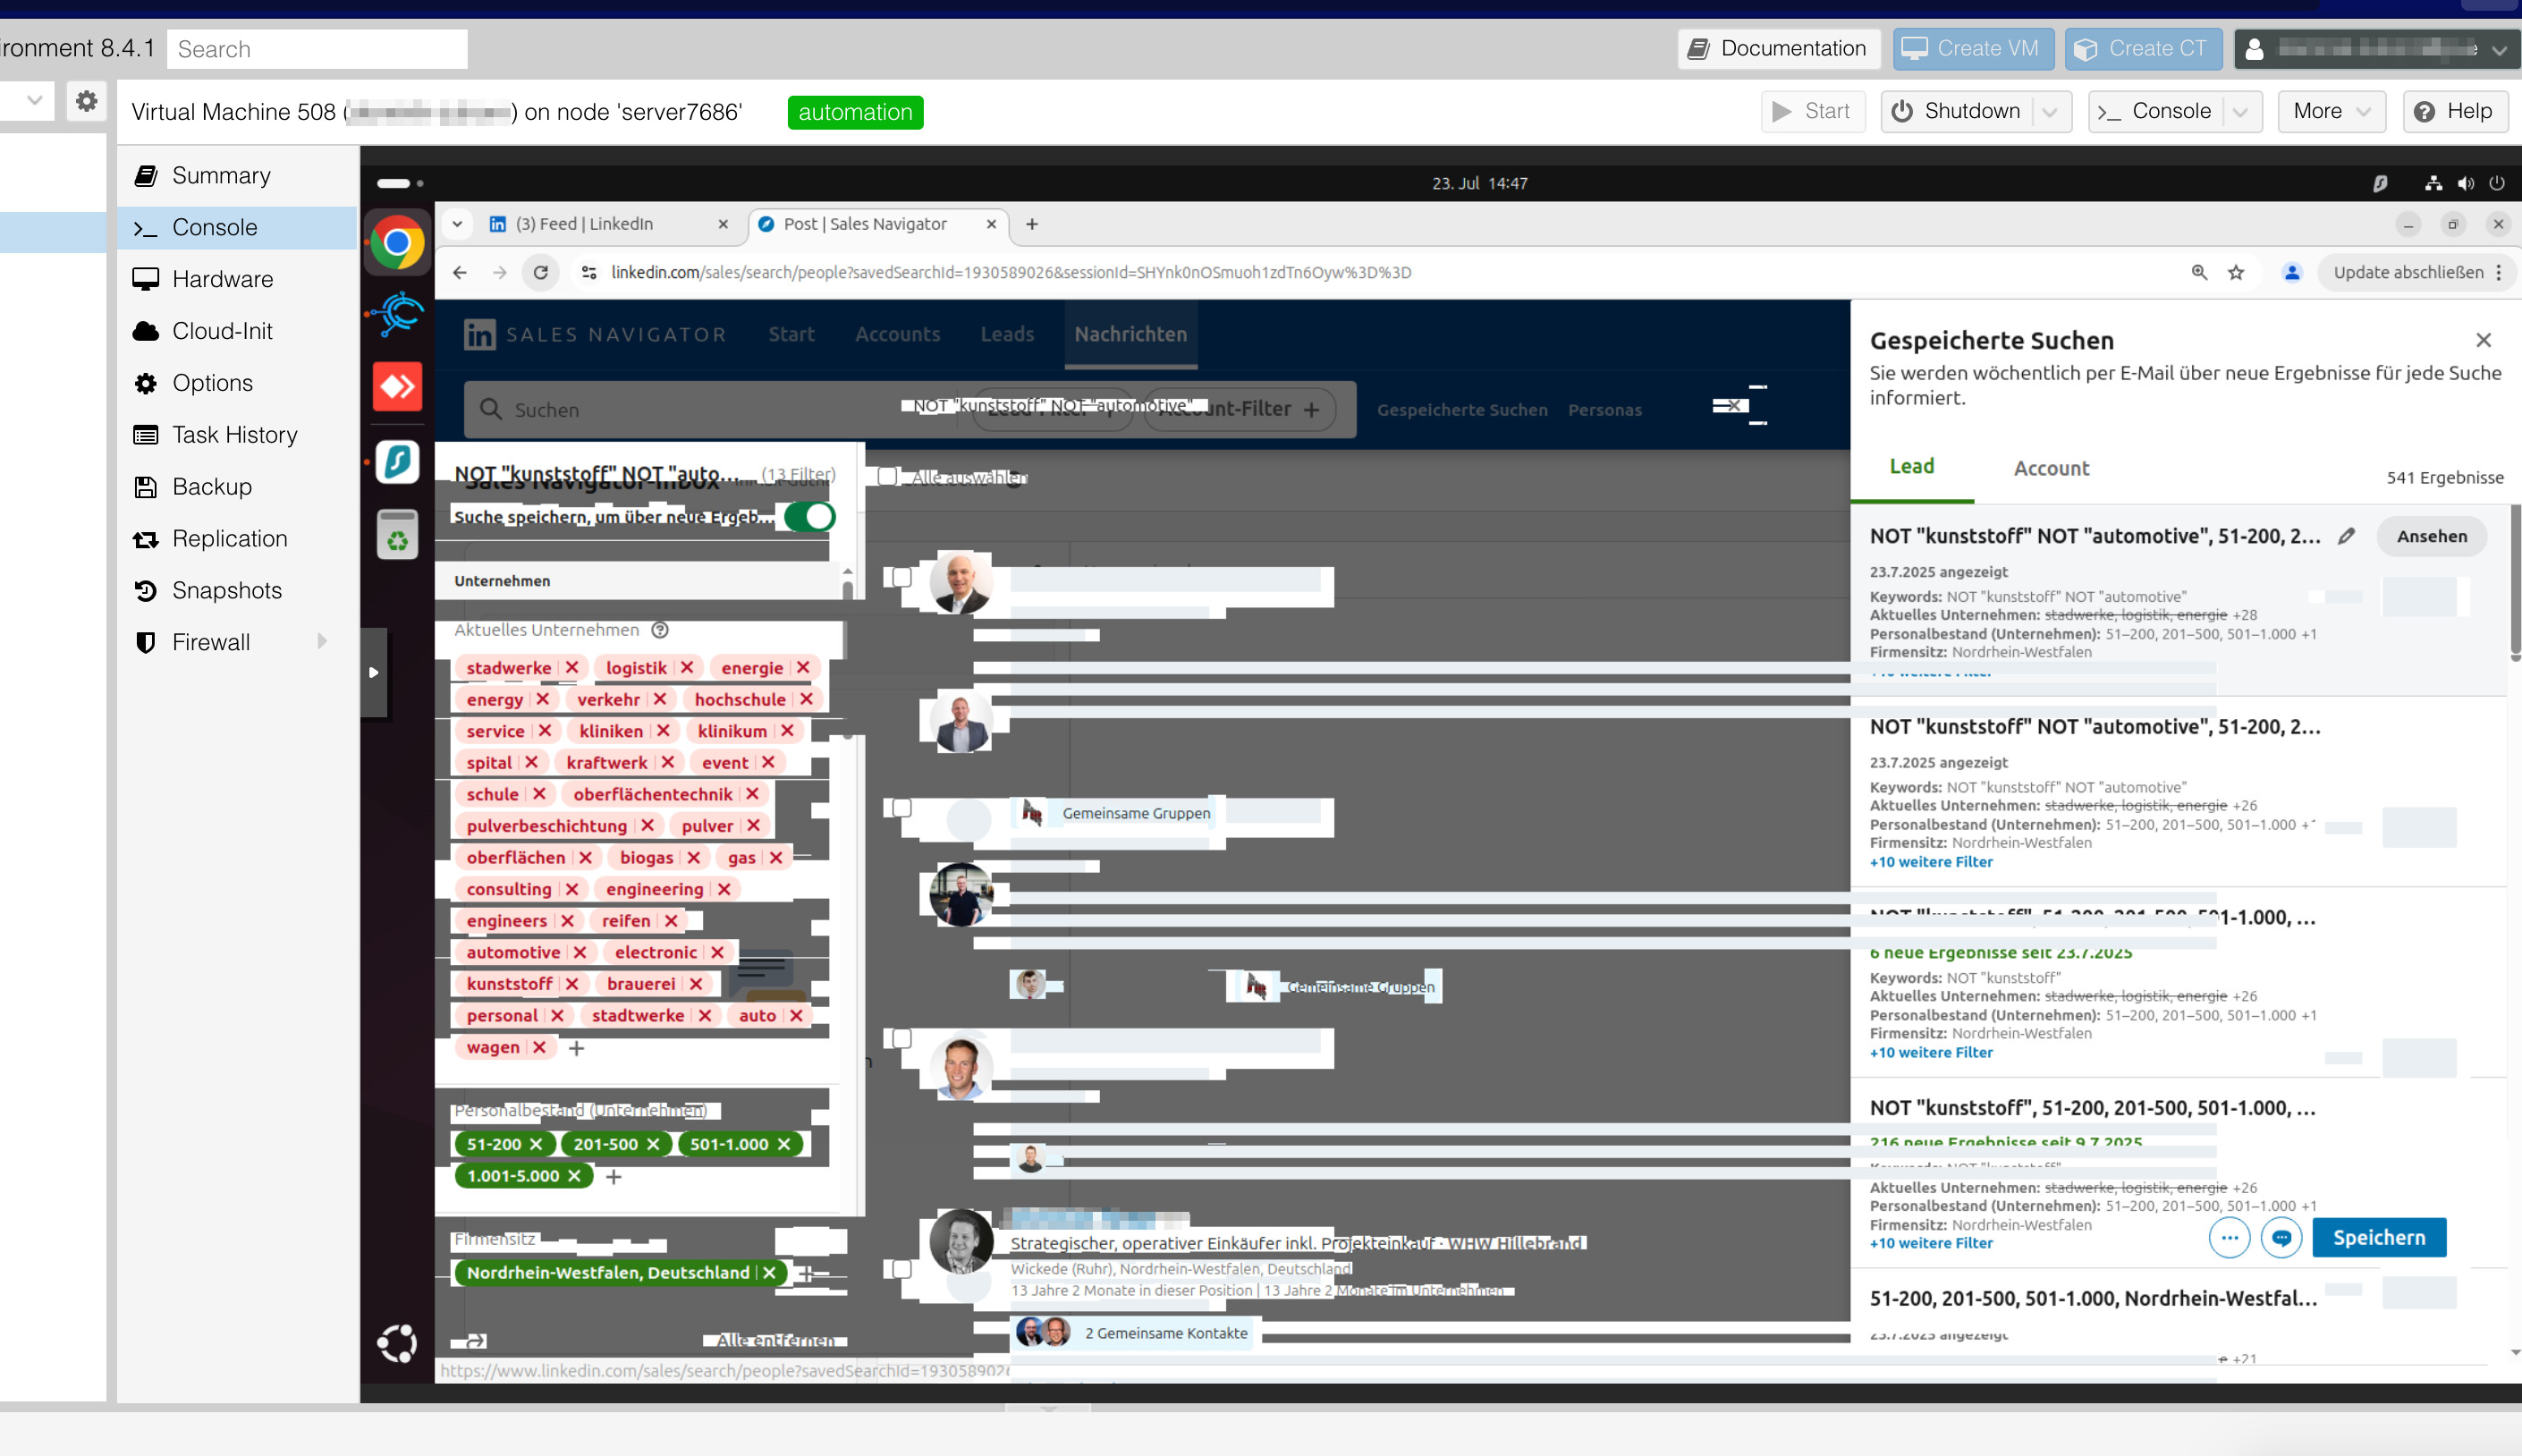Add another headcount range with the plus
Viewport: 2522px width, 1456px height.
pyautogui.click(x=614, y=1177)
